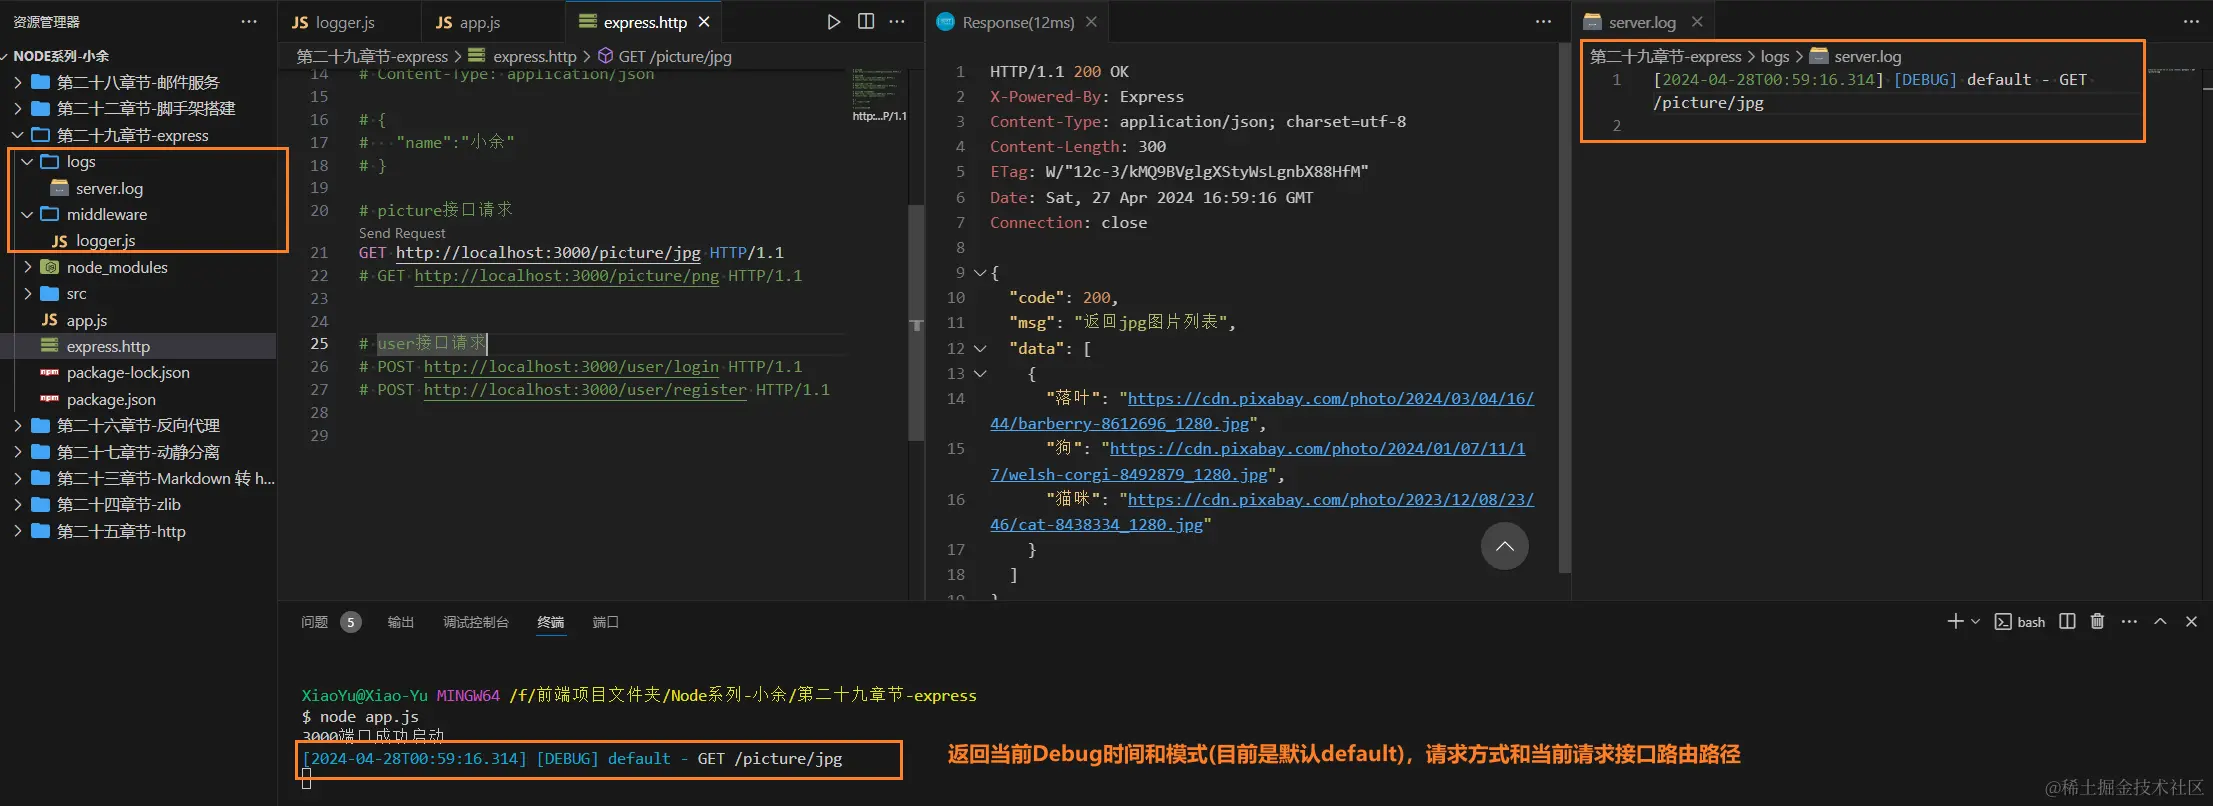The width and height of the screenshot is (2213, 806).
Task: Expand the src folder
Action: coord(27,293)
